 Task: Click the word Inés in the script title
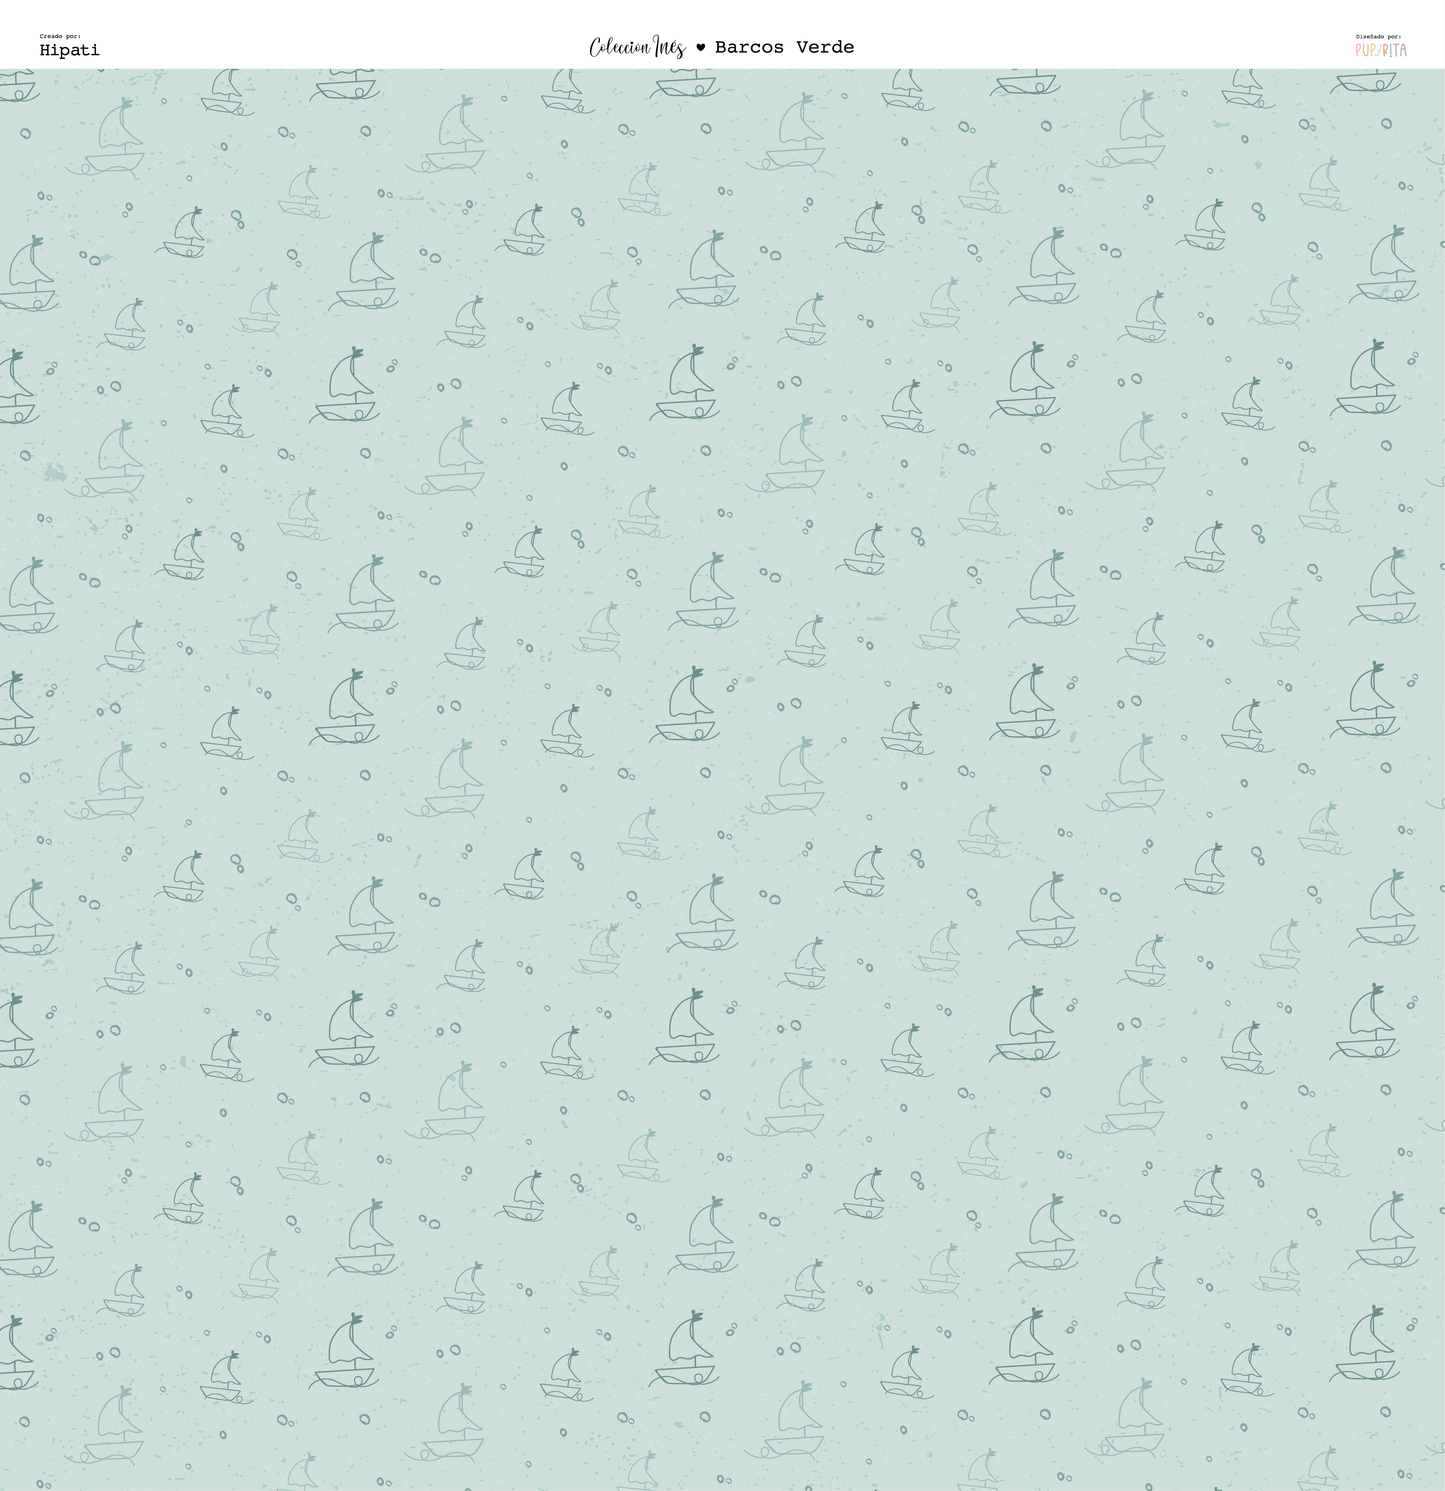(x=668, y=47)
